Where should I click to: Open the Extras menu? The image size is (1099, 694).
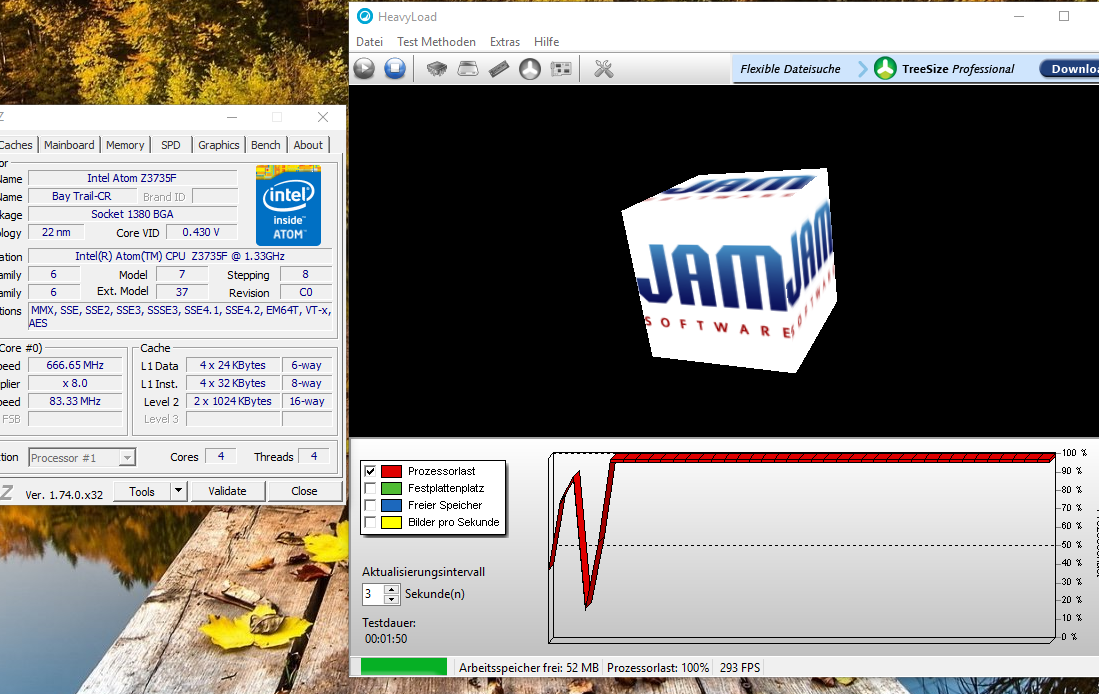(505, 42)
